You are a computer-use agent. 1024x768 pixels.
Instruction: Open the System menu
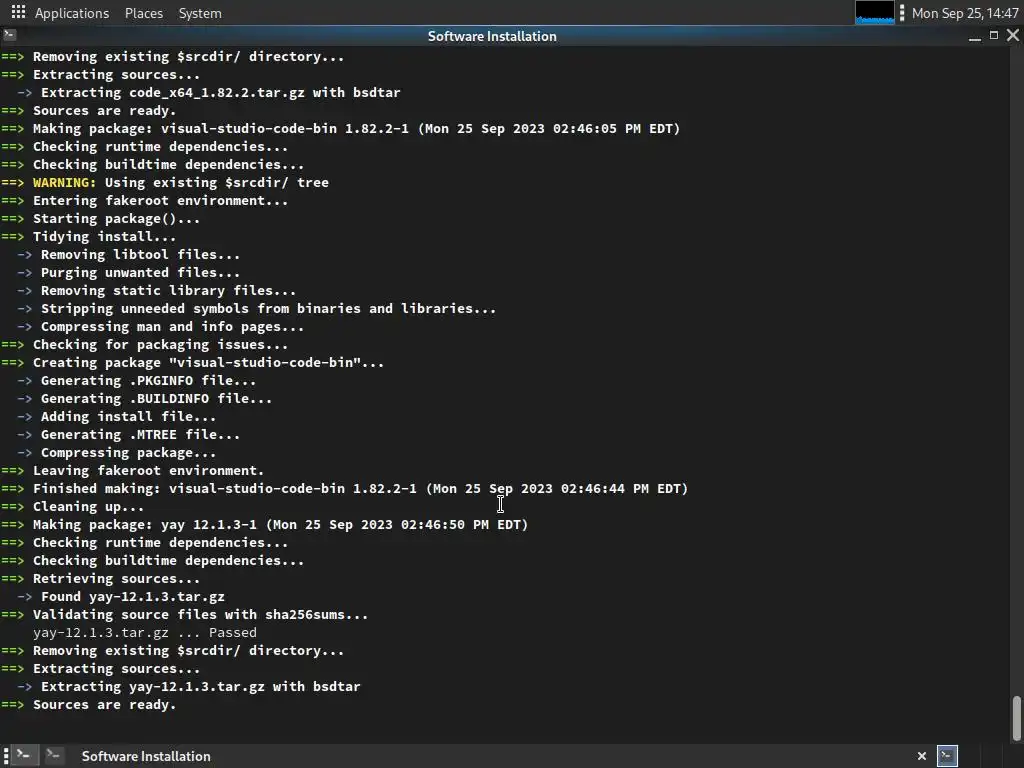click(200, 13)
